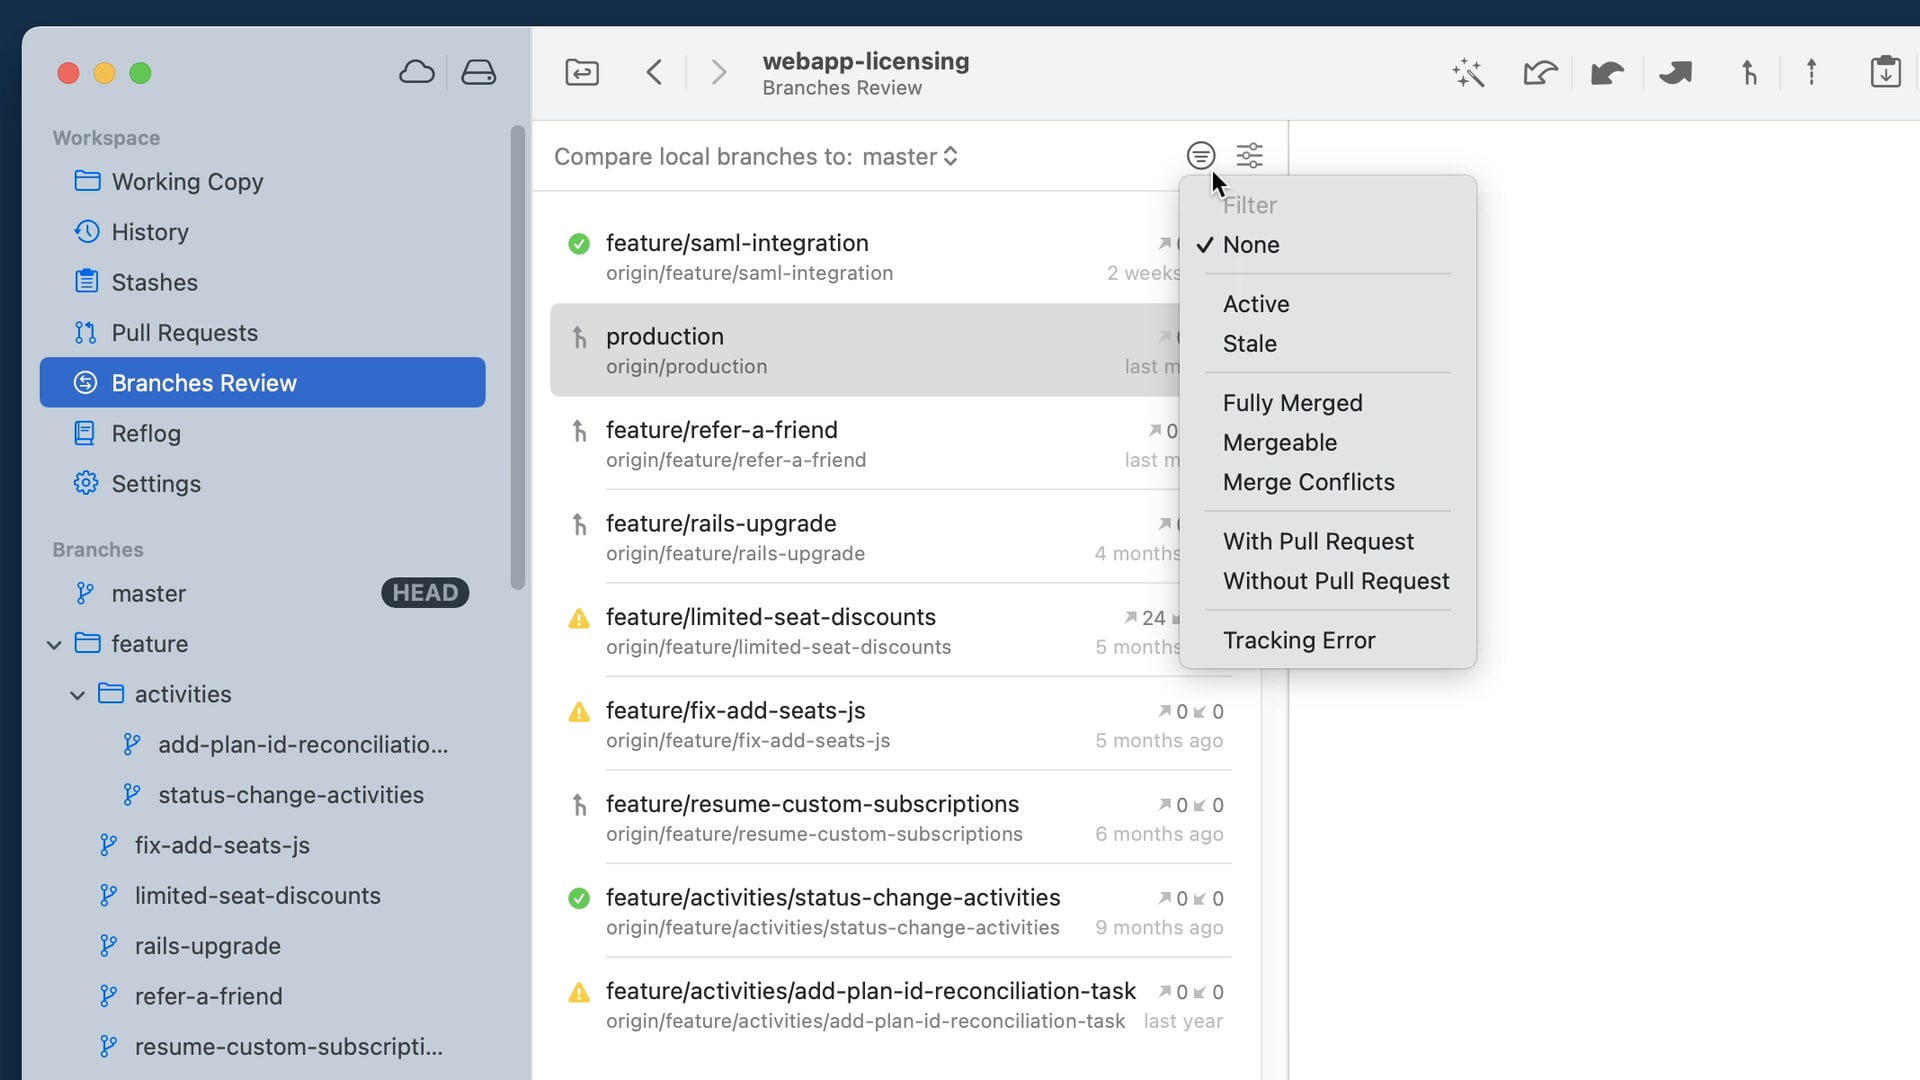
Task: Click the local drive icon in sidebar header
Action: click(478, 72)
